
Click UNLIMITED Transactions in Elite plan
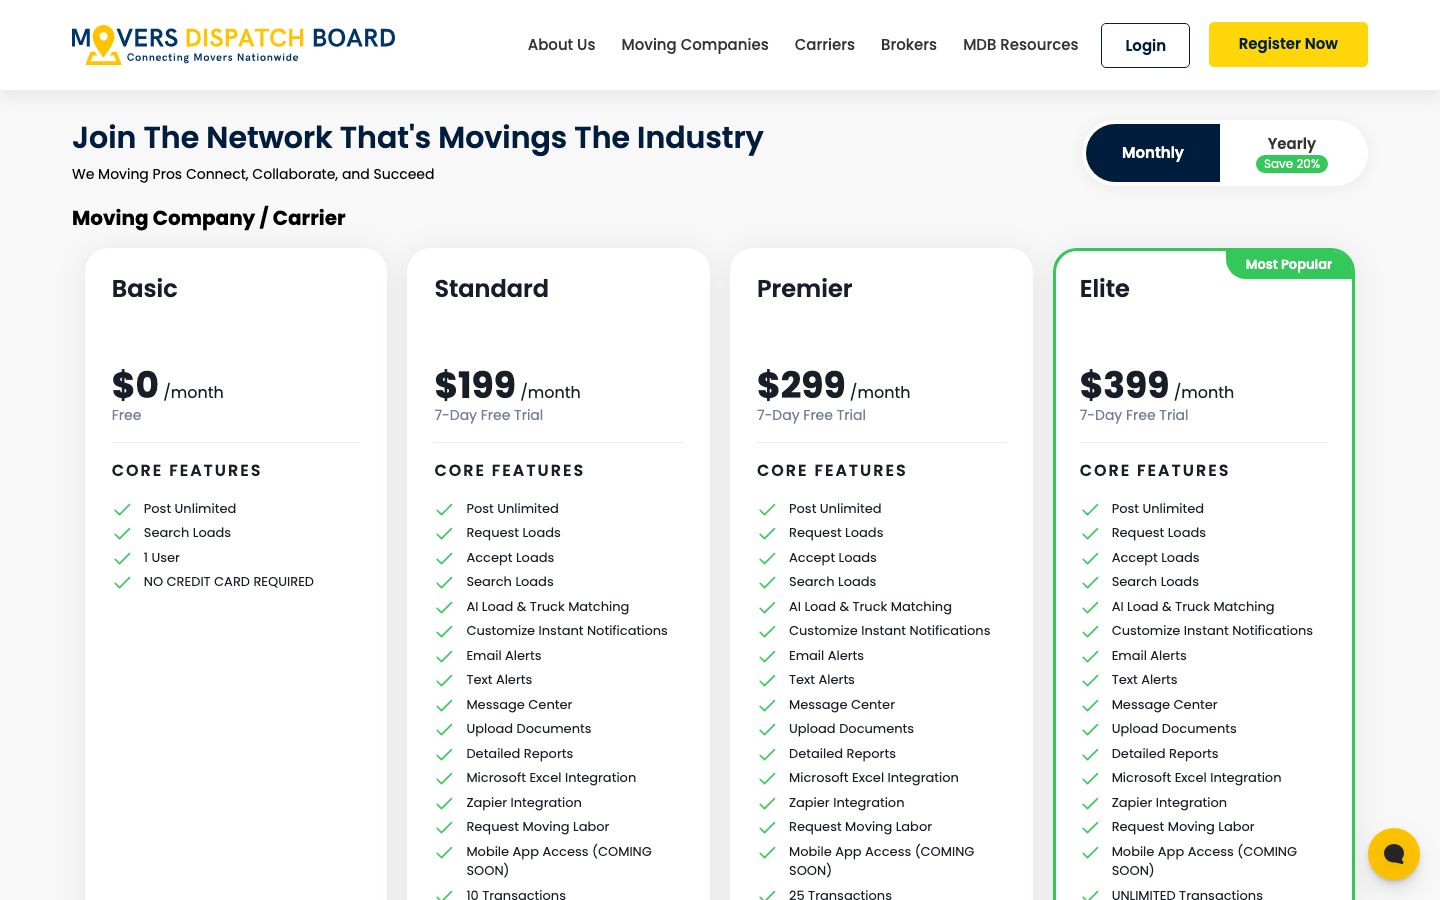tap(1187, 893)
